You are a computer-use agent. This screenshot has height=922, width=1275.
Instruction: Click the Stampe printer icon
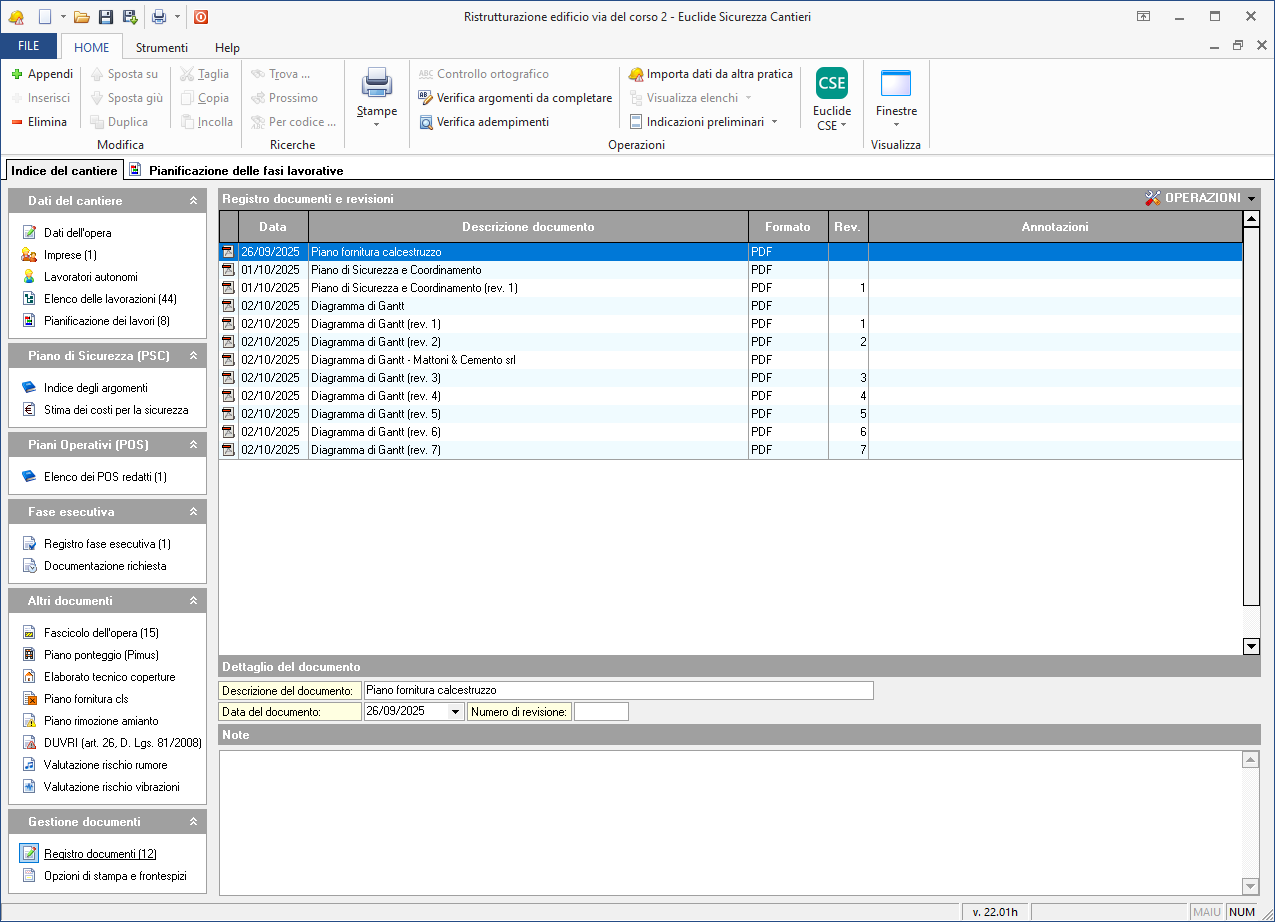(377, 82)
